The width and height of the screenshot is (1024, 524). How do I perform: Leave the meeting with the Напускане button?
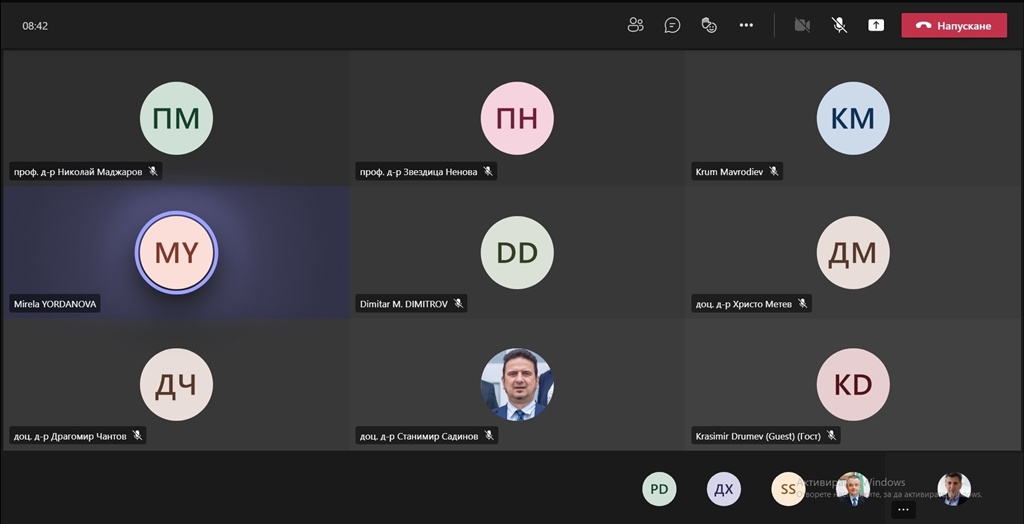click(x=954, y=25)
